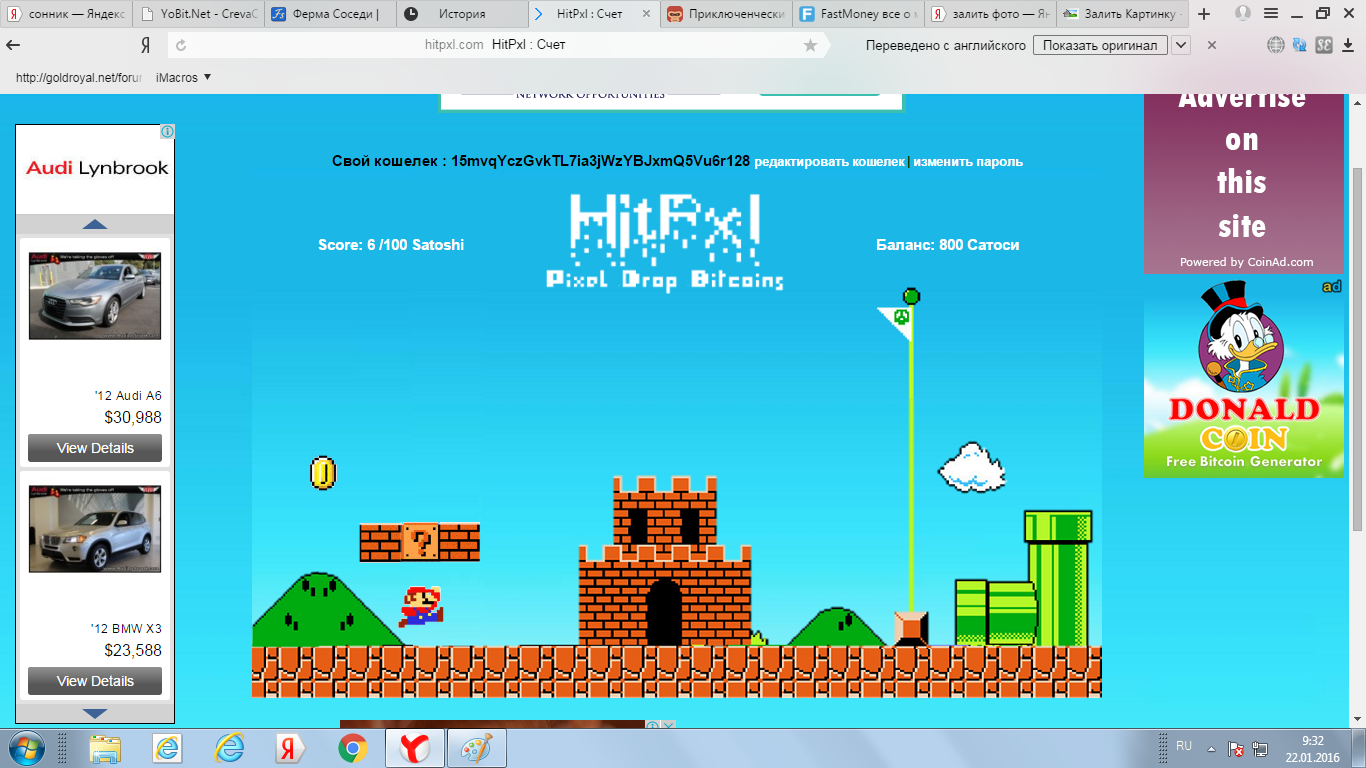Image resolution: width=1366 pixels, height=768 pixels.
Task: Close the HitPxl tab
Action: (645, 14)
